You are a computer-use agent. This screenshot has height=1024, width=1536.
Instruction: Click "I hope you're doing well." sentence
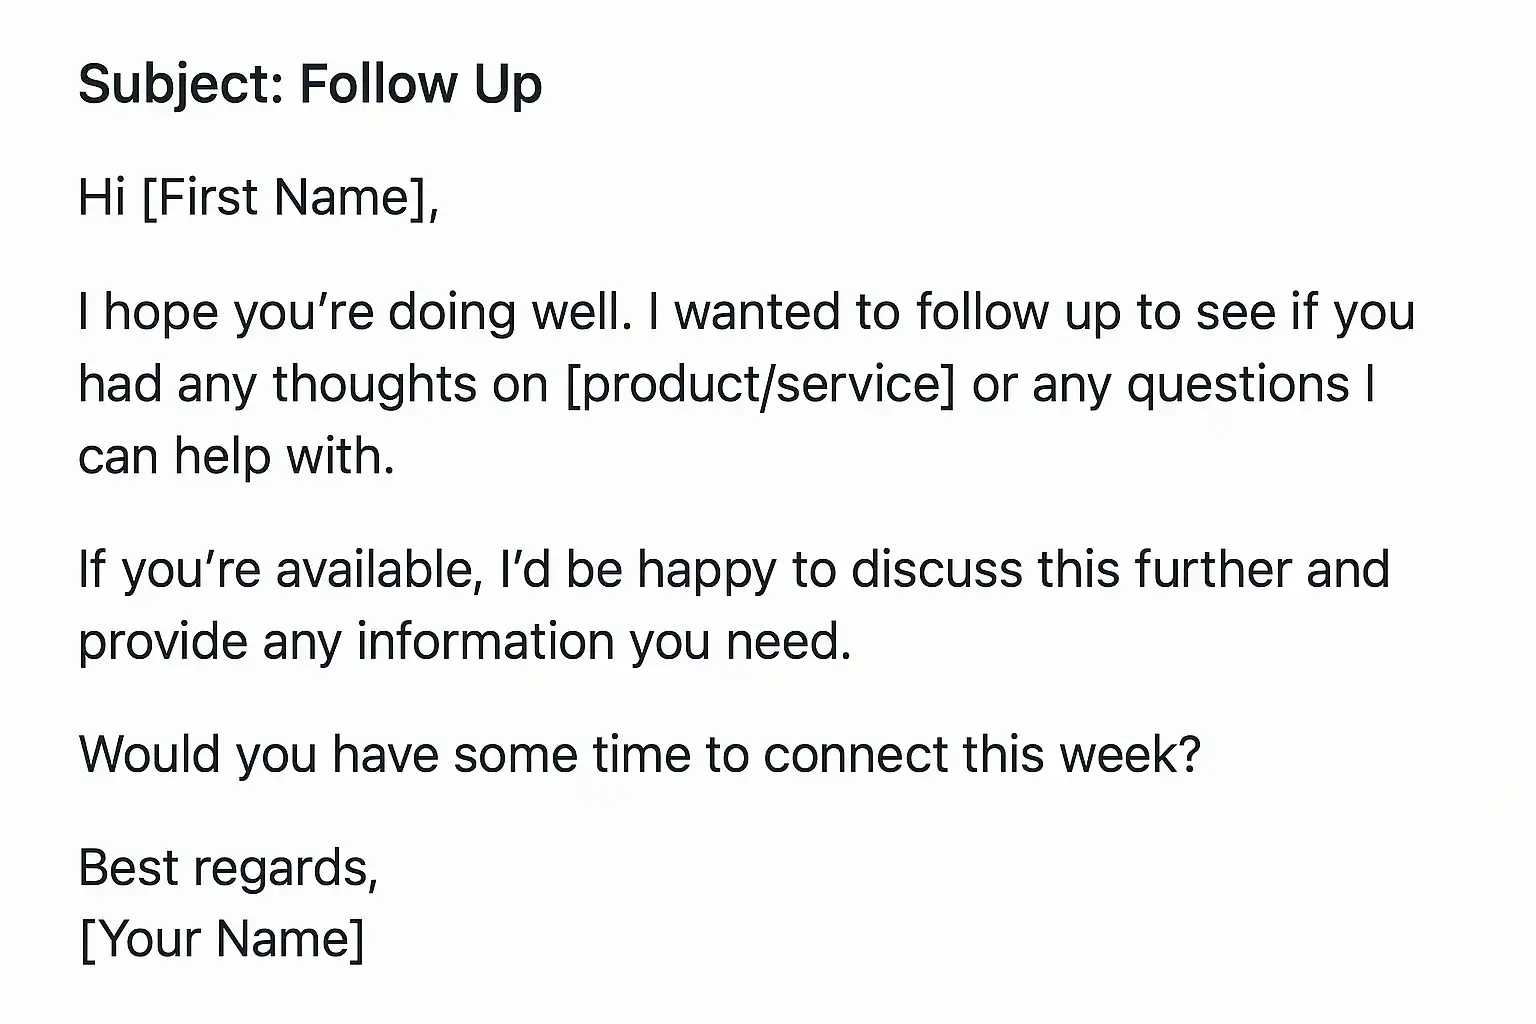coord(355,312)
